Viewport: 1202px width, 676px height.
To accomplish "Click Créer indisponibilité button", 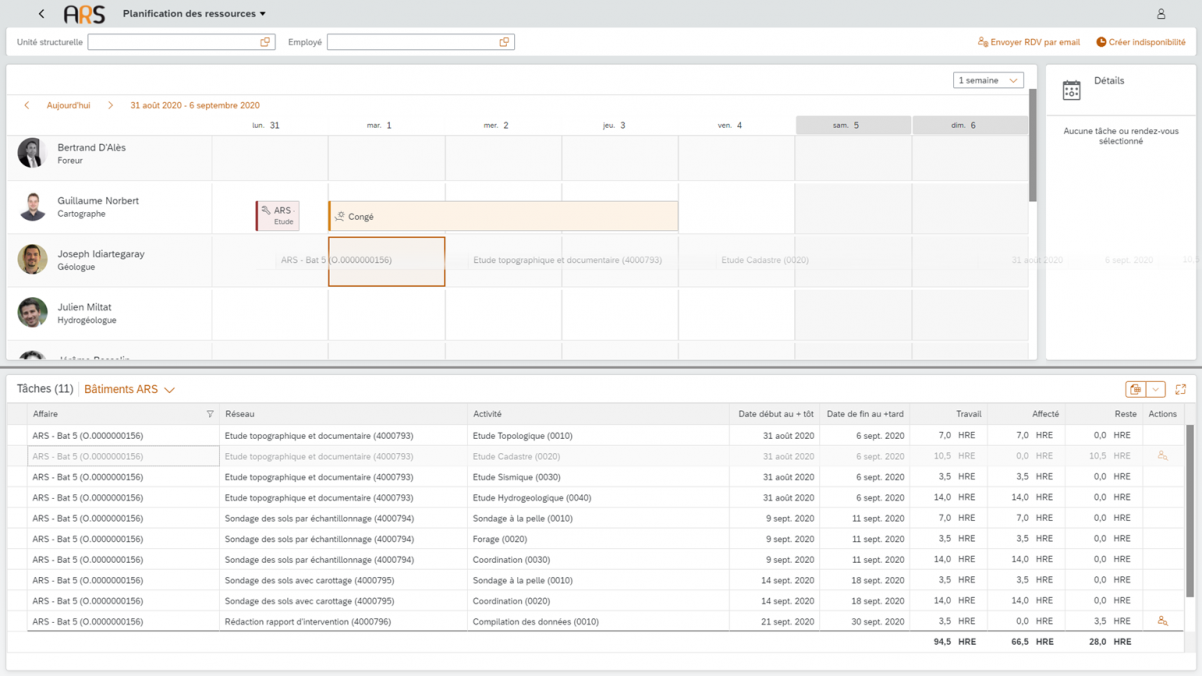I will click(1141, 42).
